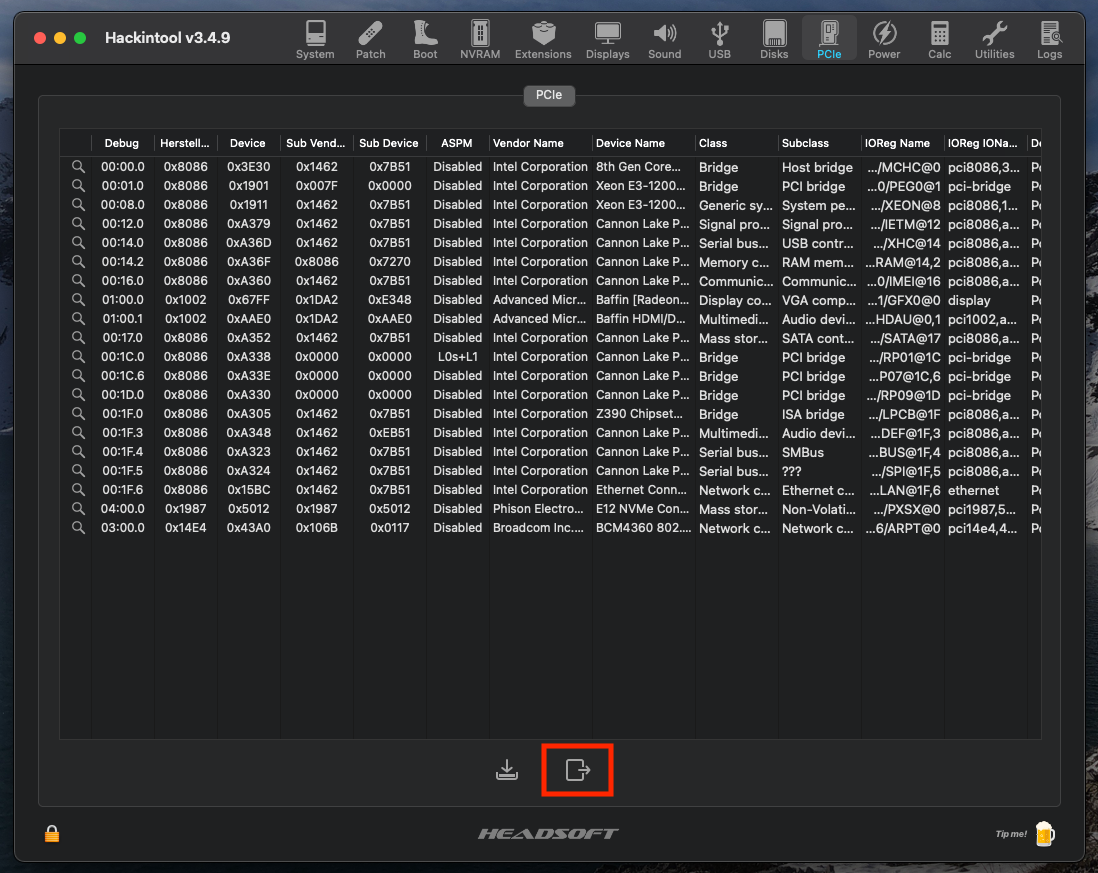
Task: Select the Ethernet Conn... device cell
Action: (x=641, y=489)
